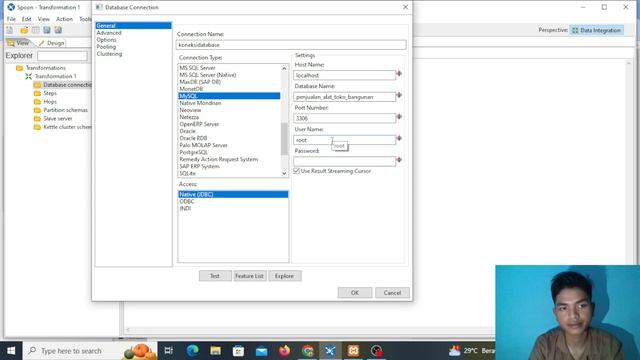Switch to the Design tab
The image size is (640, 360).
coord(52,43)
